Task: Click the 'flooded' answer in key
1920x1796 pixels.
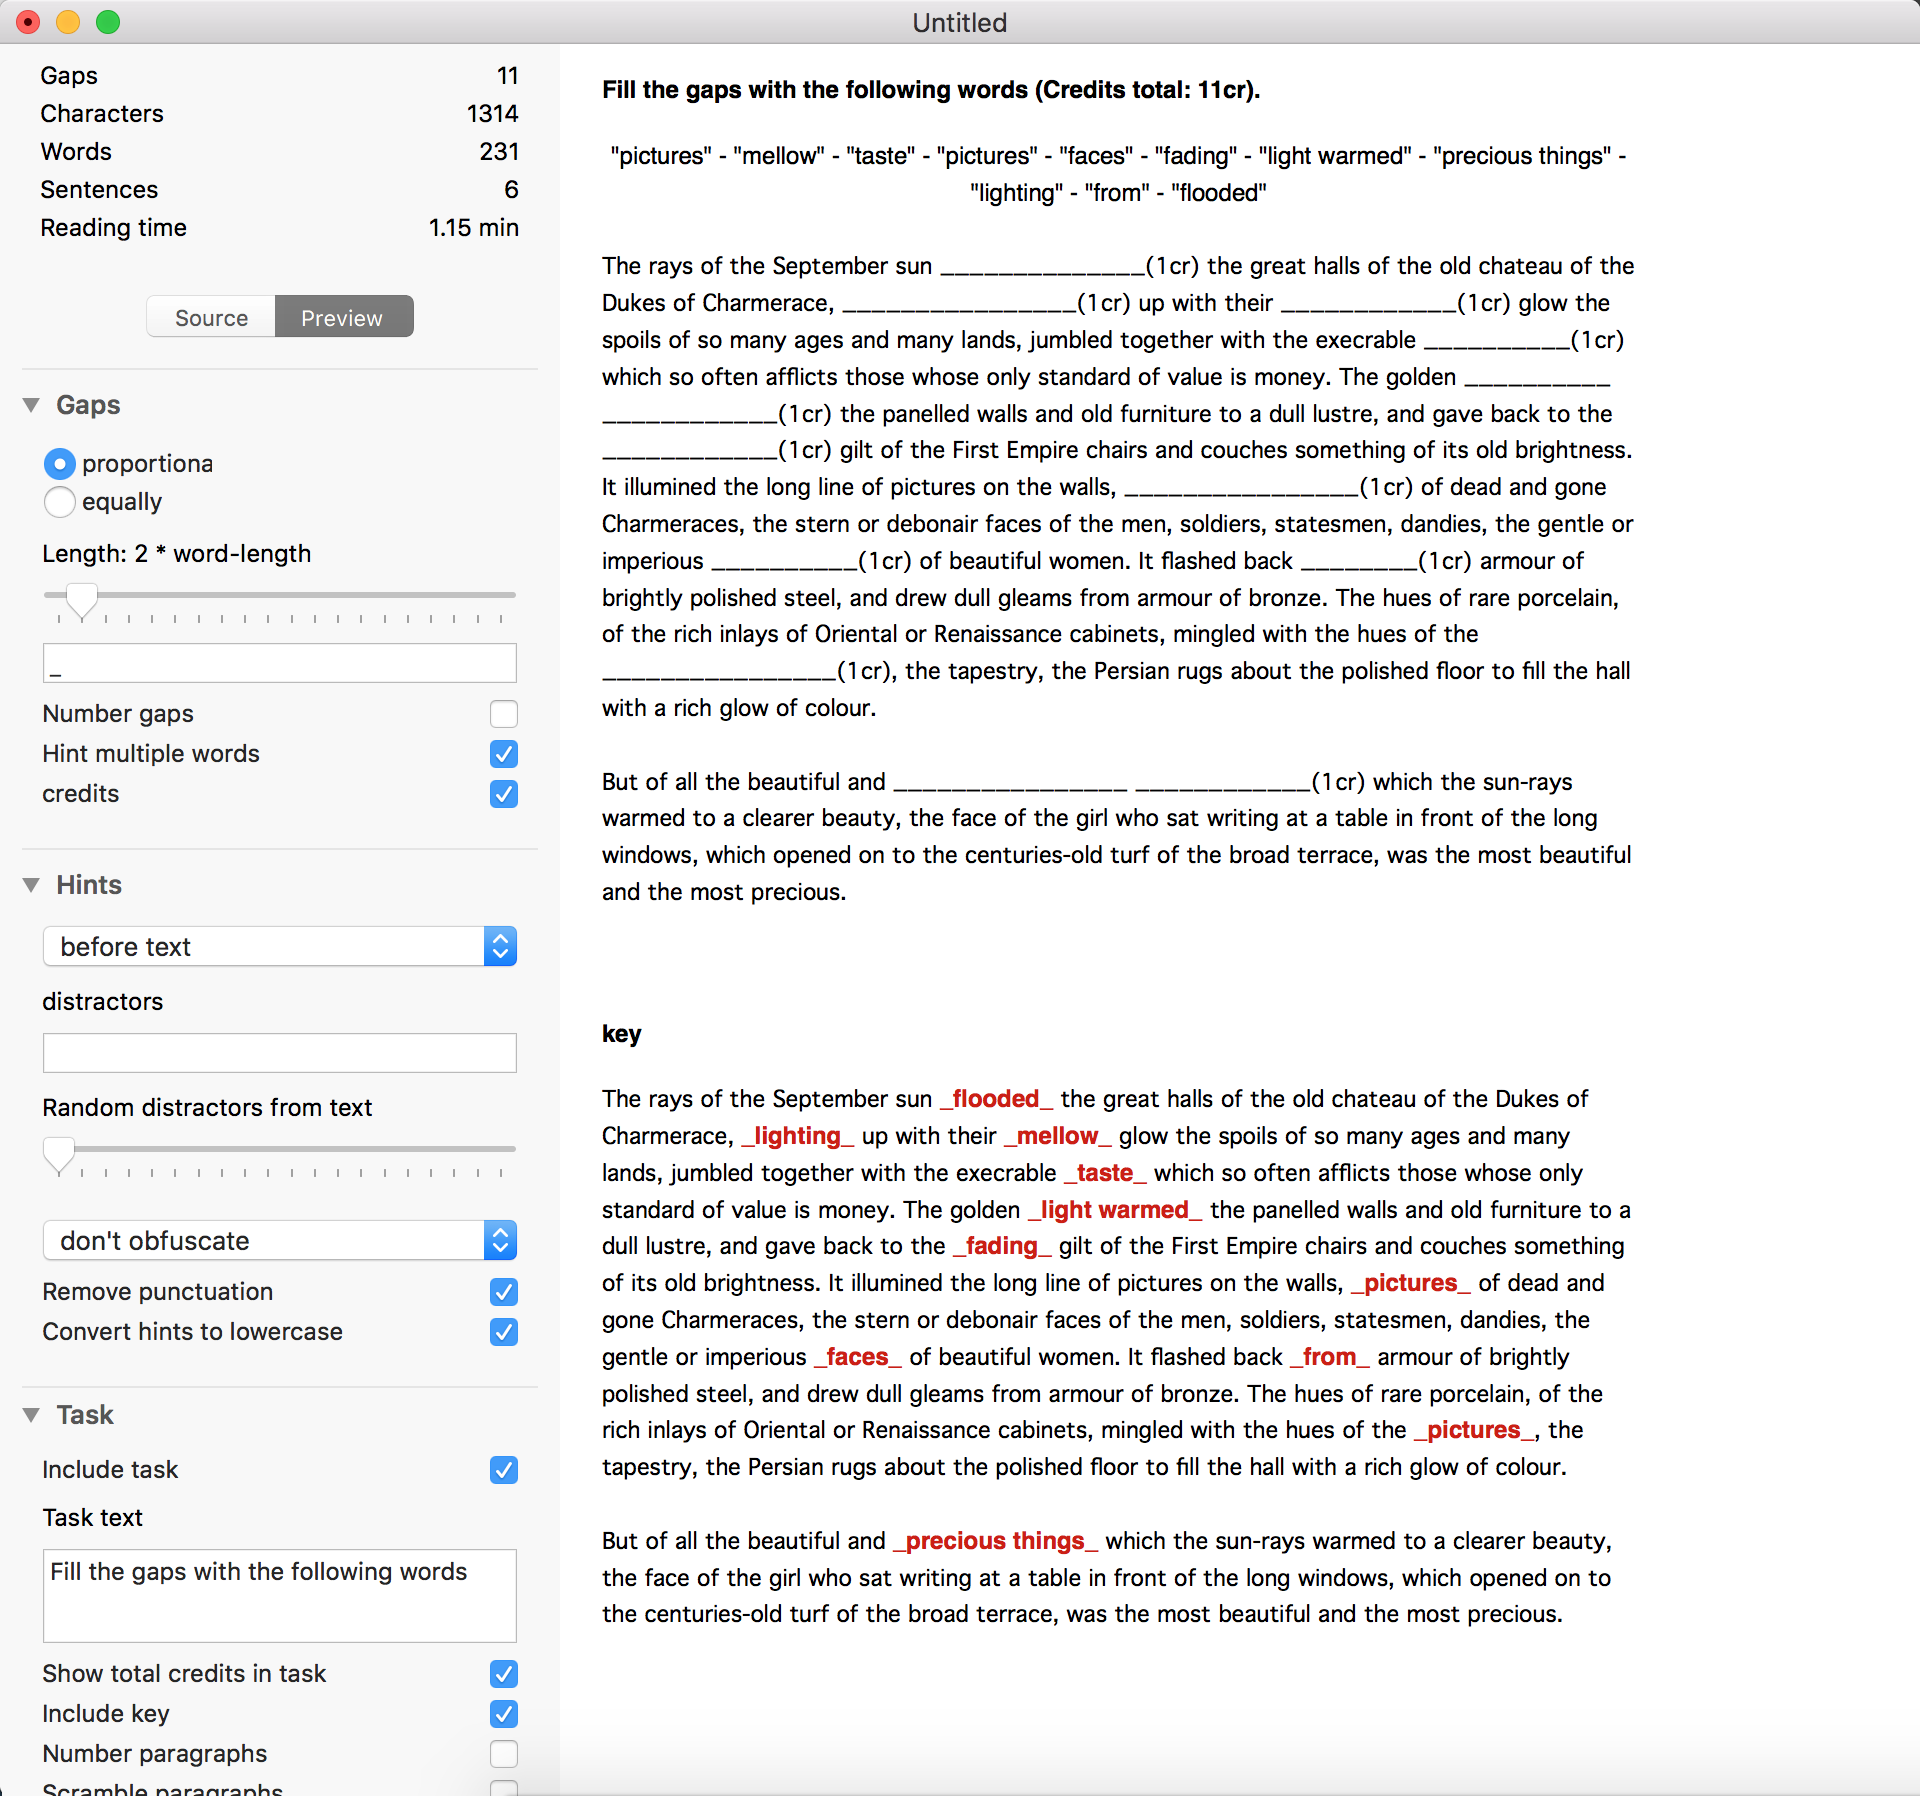Action: tap(995, 1099)
